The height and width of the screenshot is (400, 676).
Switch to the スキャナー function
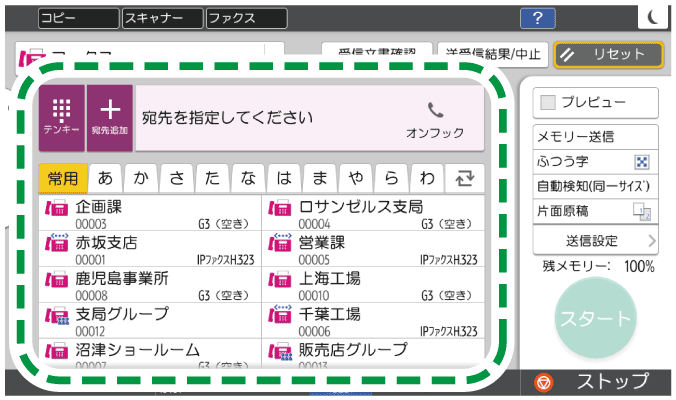tap(163, 18)
